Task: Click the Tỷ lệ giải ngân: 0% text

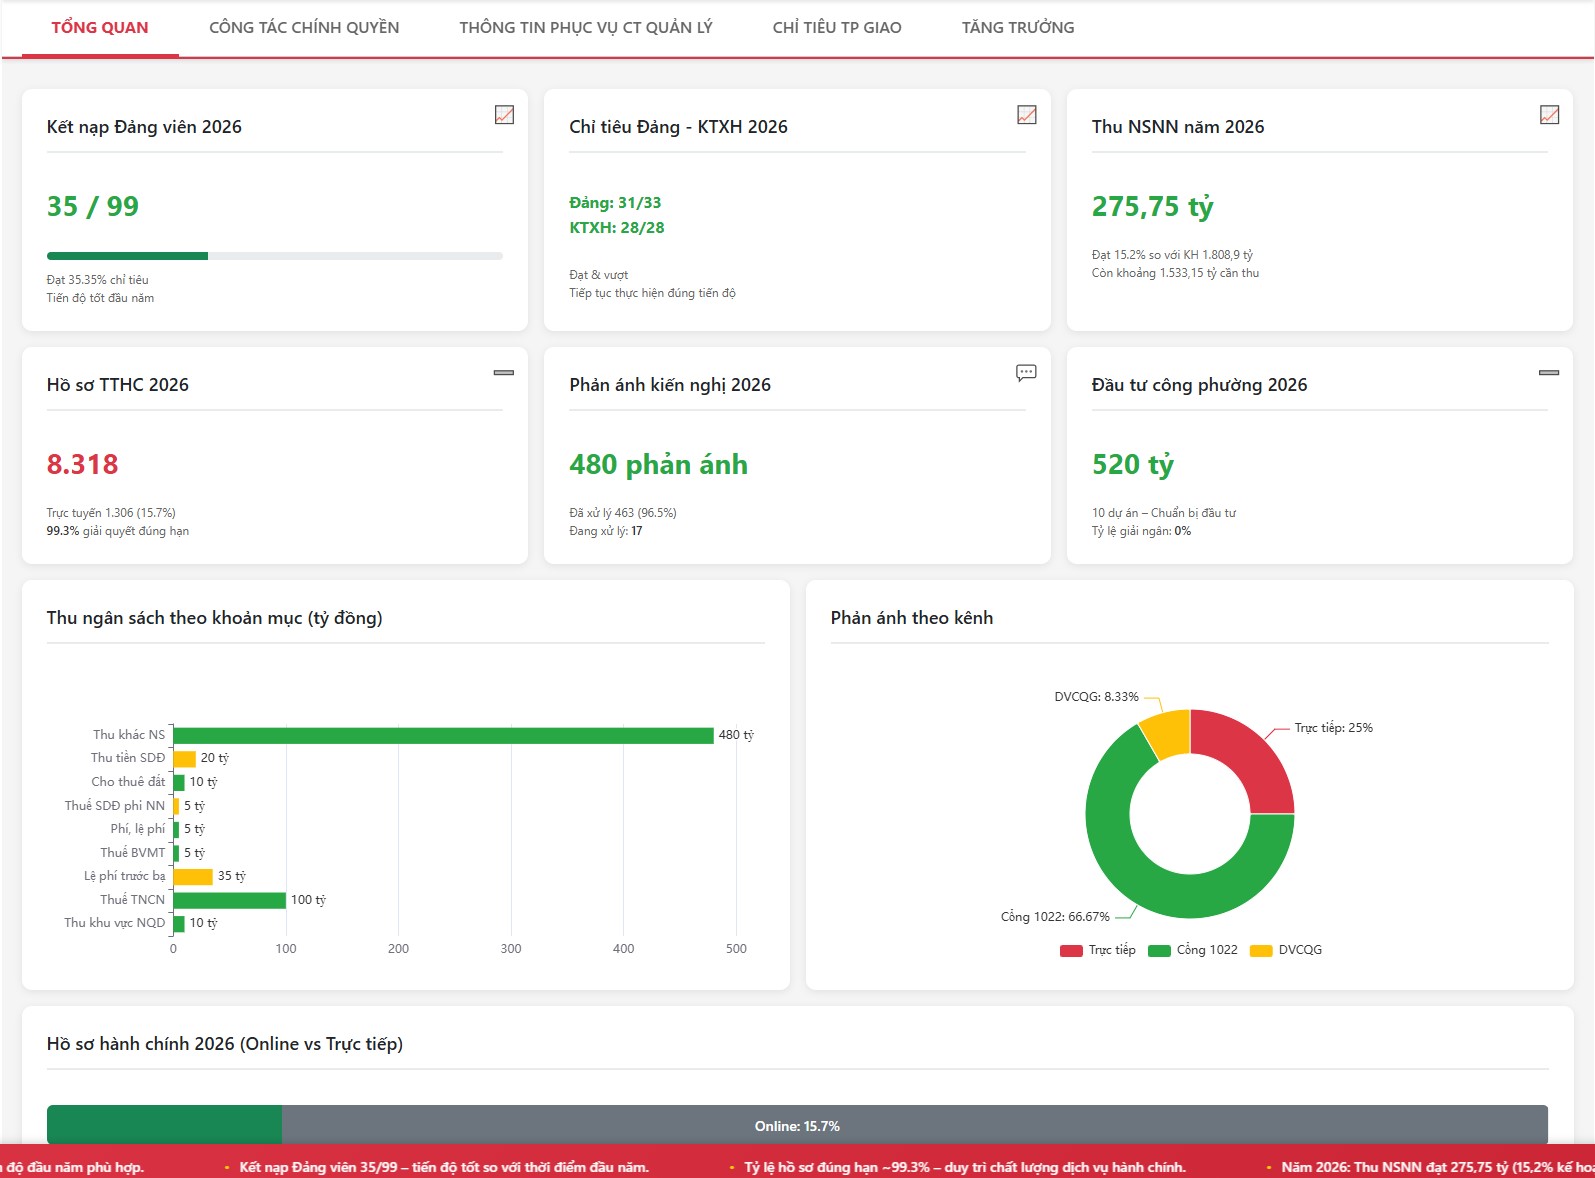Action: (1141, 531)
